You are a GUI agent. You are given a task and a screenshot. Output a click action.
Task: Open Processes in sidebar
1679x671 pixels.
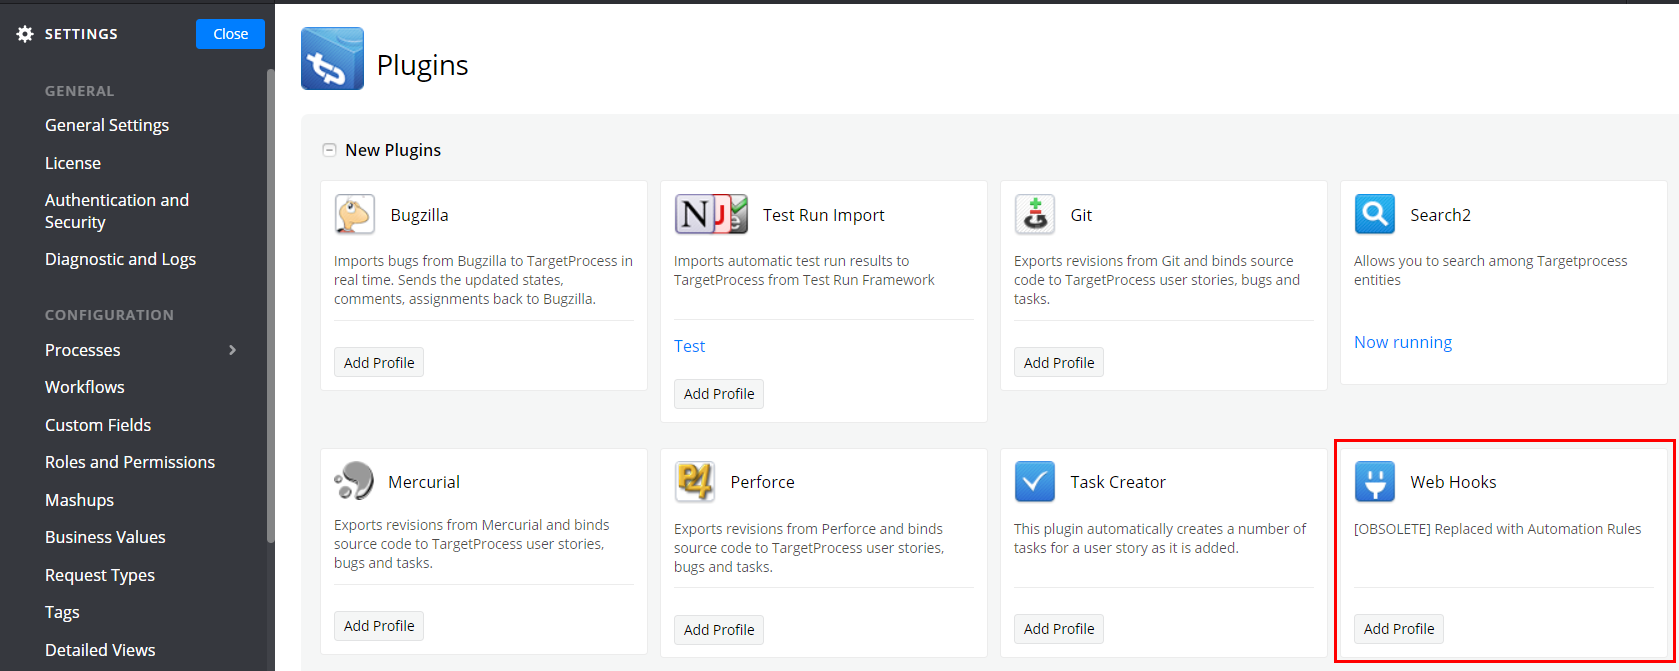click(x=83, y=350)
